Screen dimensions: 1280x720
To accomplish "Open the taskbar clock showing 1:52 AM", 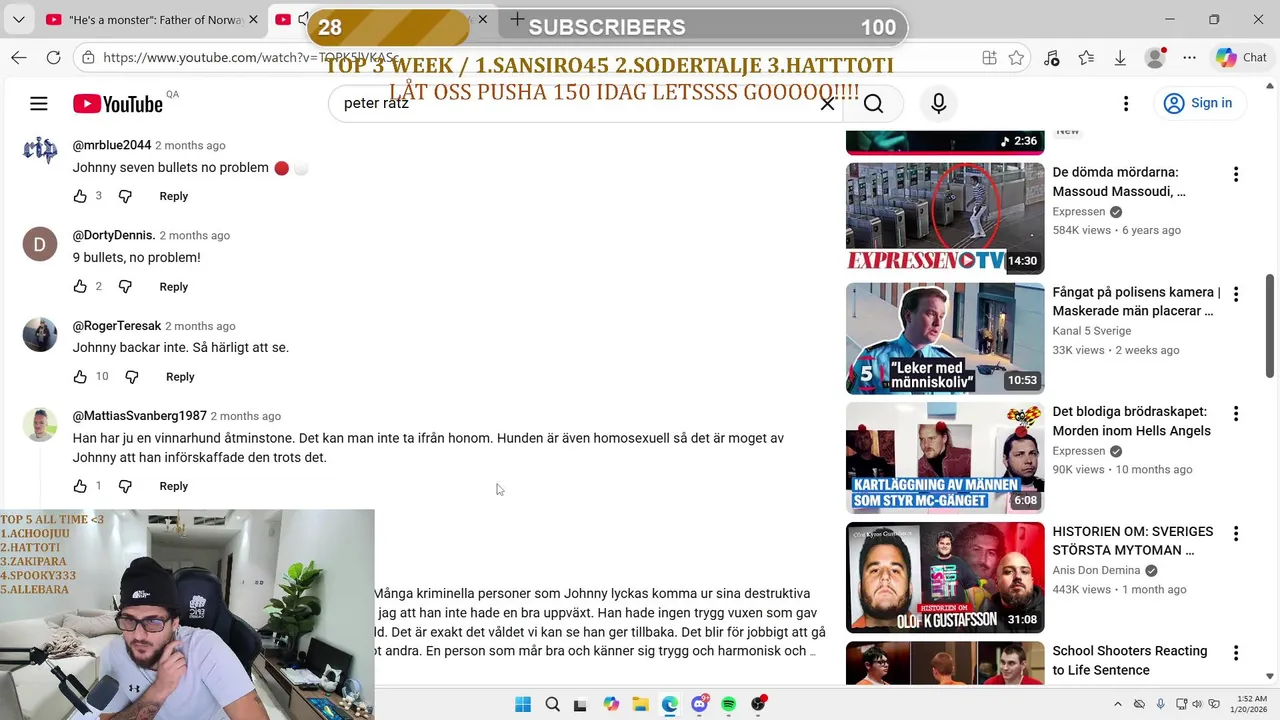I will coord(1252,704).
